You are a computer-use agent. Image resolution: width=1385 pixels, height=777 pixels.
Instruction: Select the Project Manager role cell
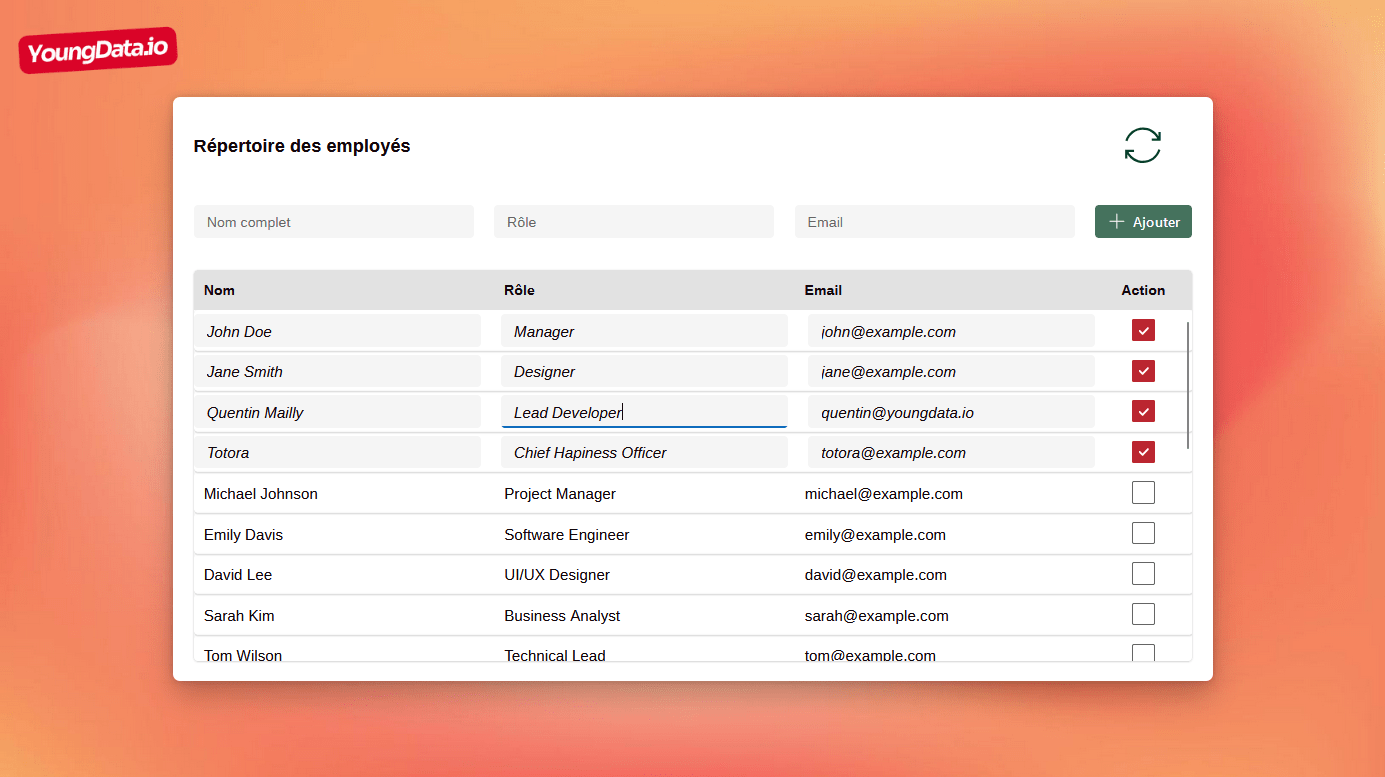pyautogui.click(x=560, y=493)
